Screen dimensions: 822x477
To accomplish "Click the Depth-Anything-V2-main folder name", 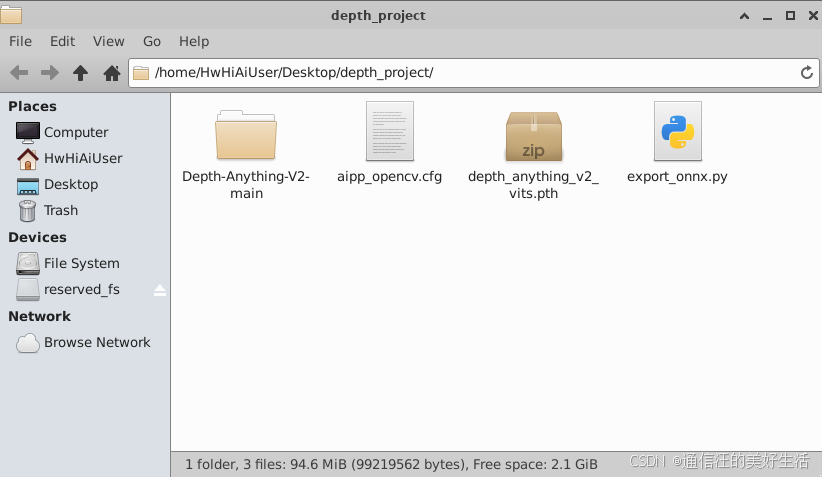I will [246, 185].
